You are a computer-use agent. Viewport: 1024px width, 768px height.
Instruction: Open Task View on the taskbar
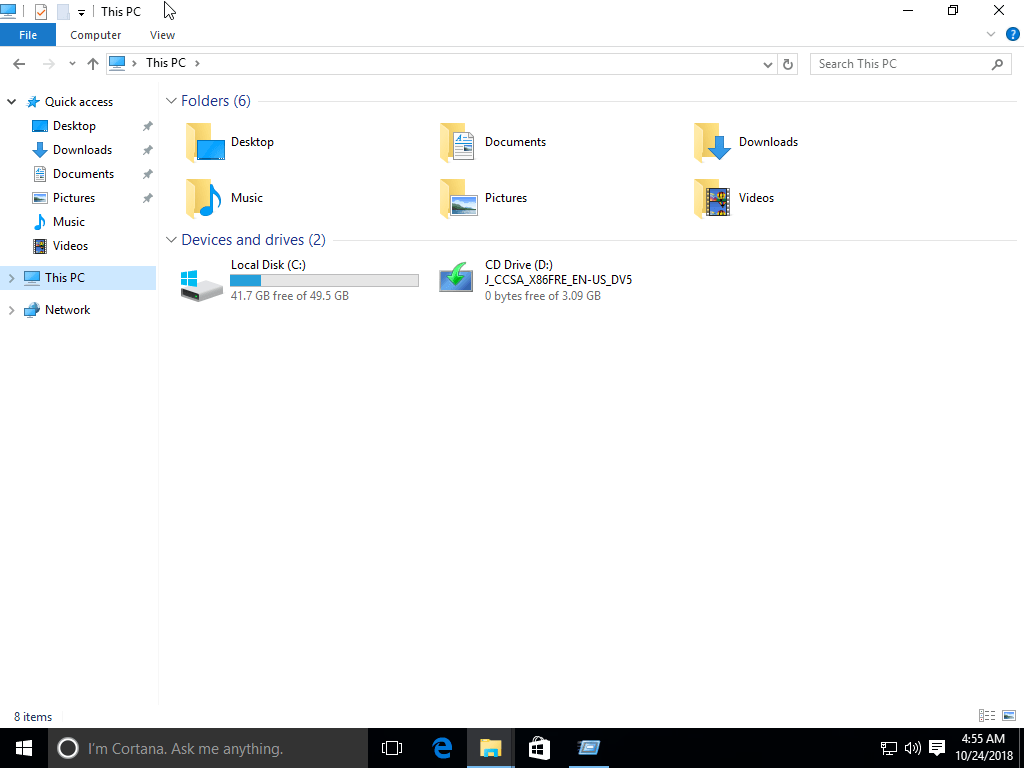pos(392,748)
